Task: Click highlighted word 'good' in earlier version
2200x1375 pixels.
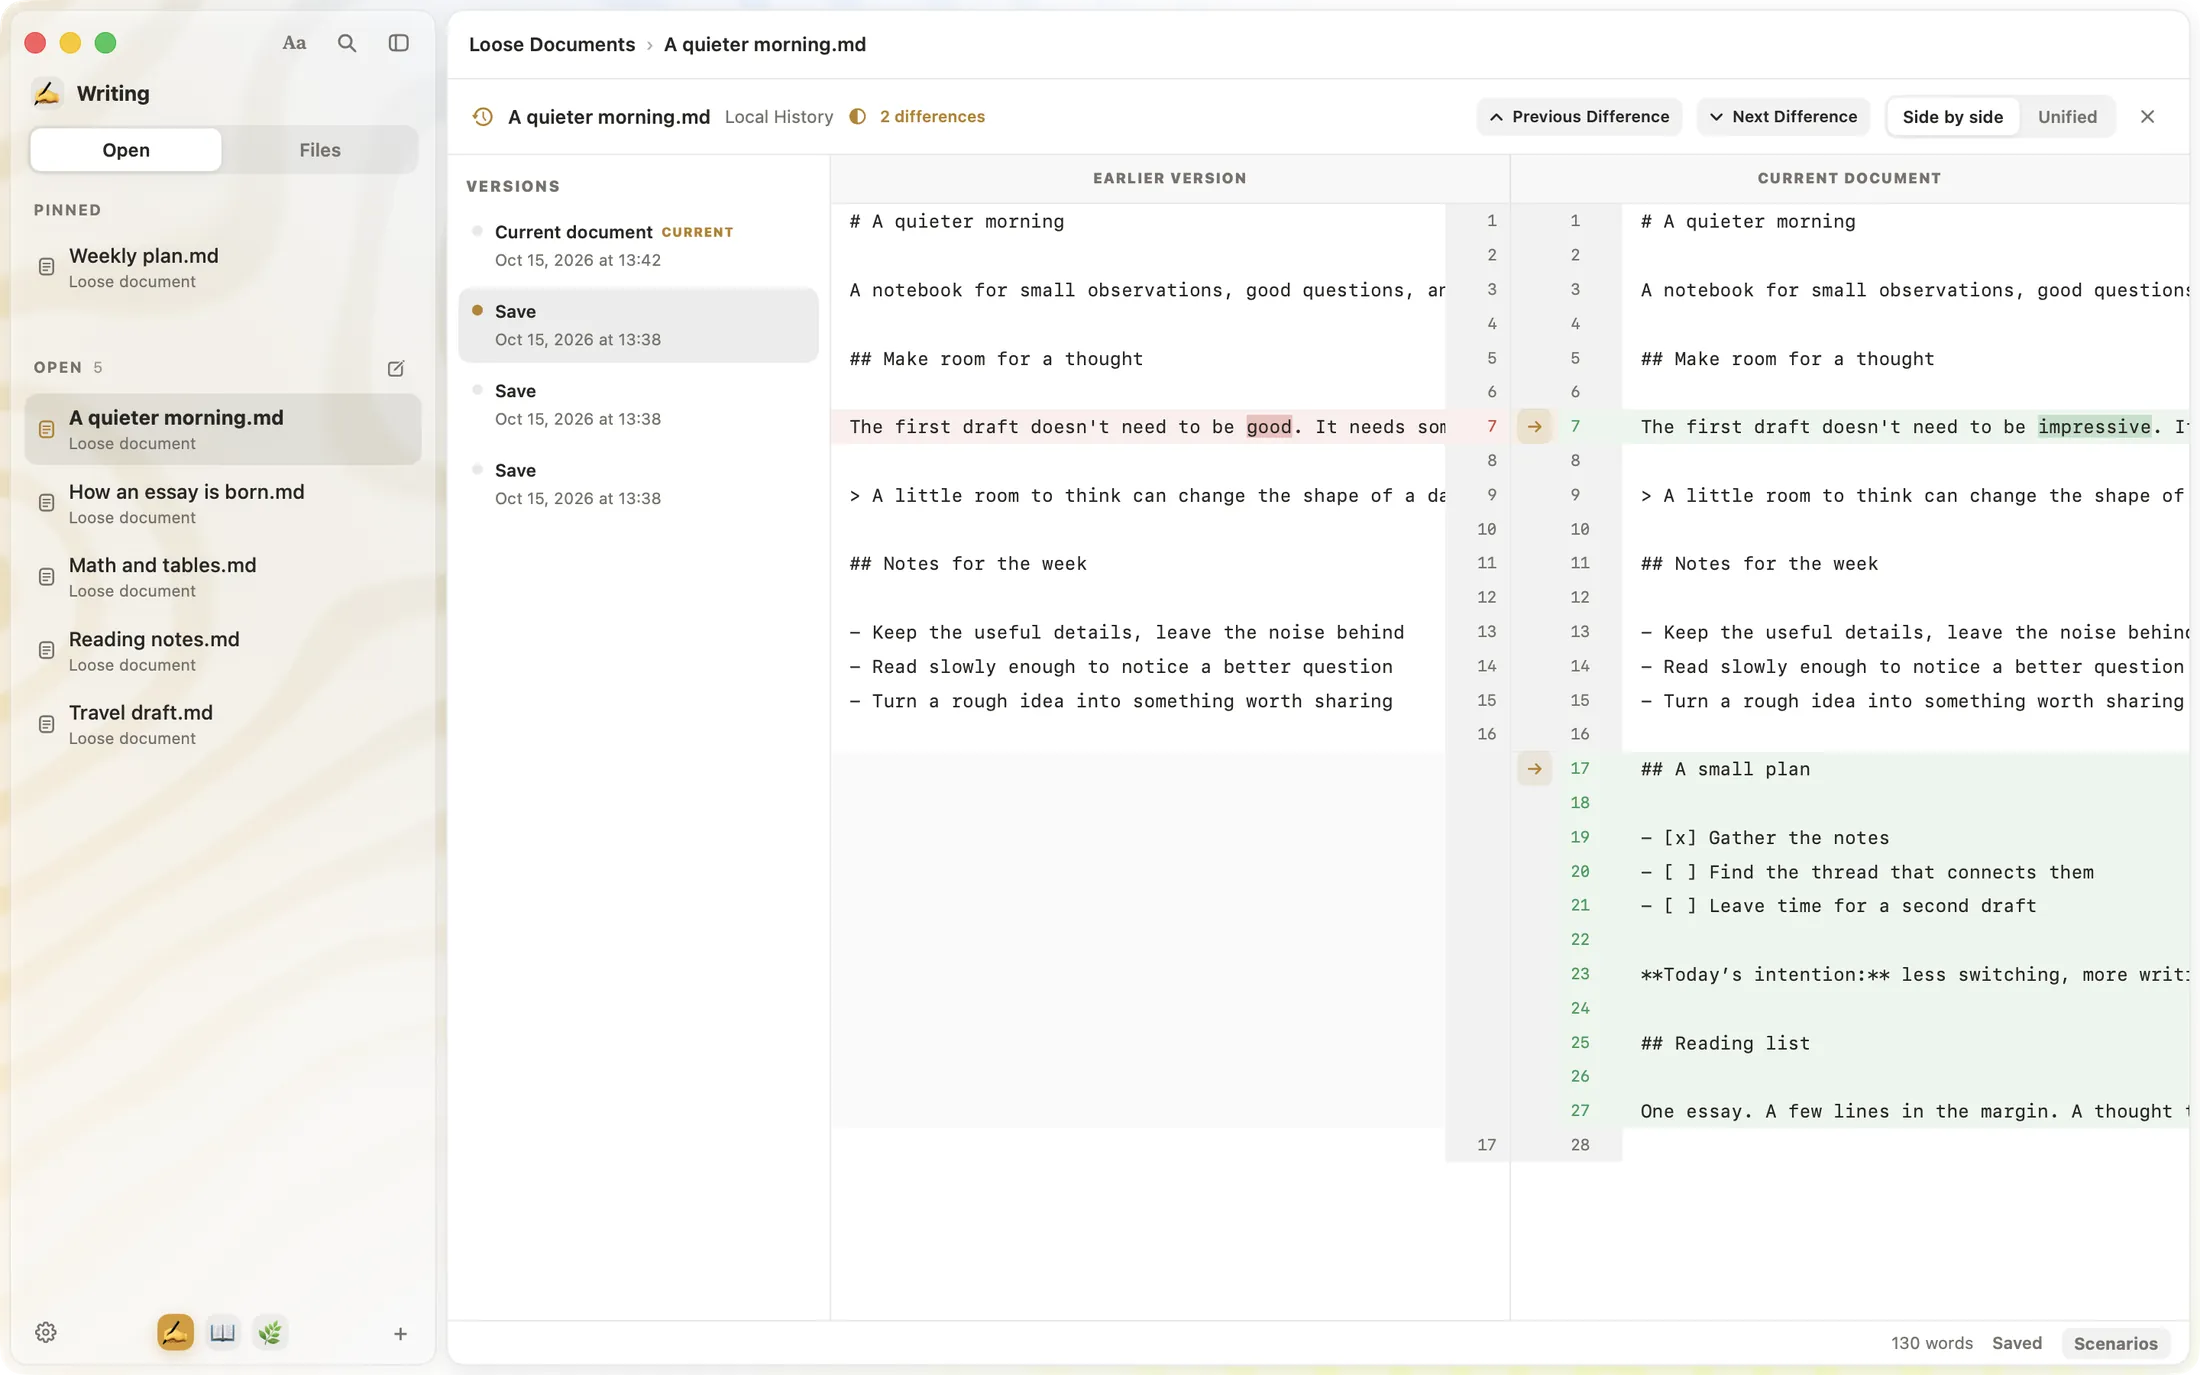Action: point(1268,427)
